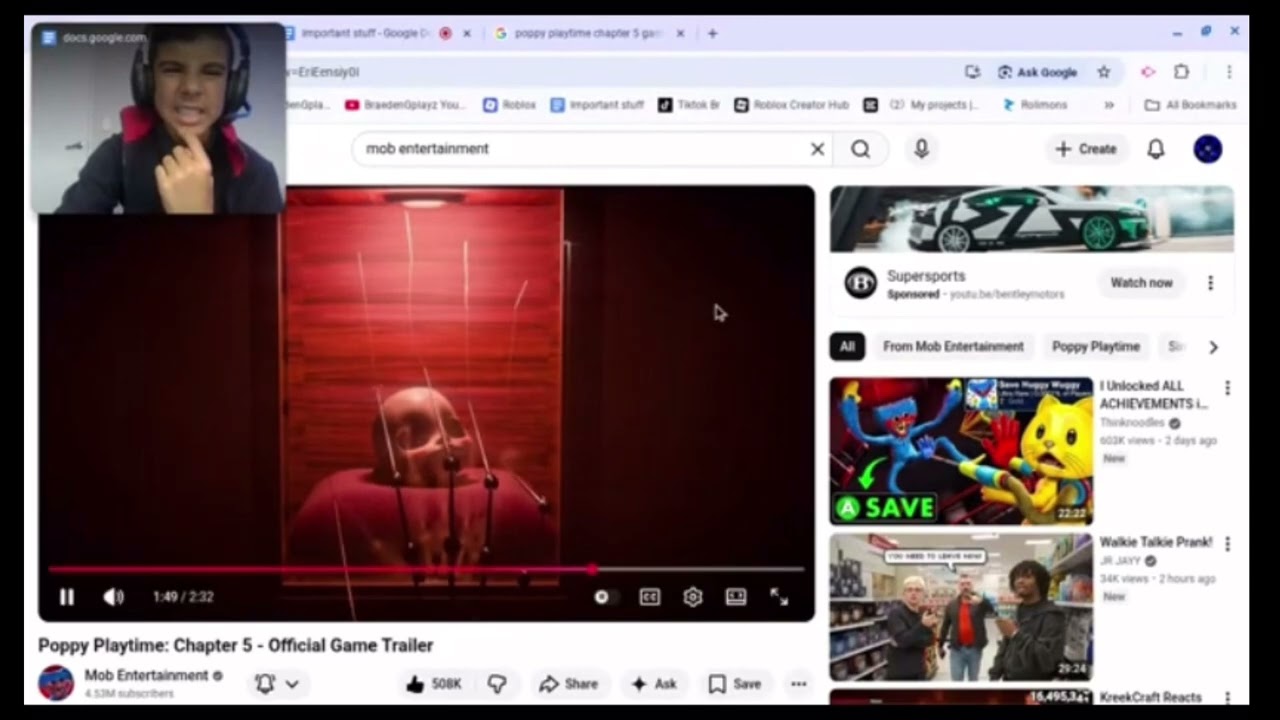Clear the search box with X

(817, 149)
